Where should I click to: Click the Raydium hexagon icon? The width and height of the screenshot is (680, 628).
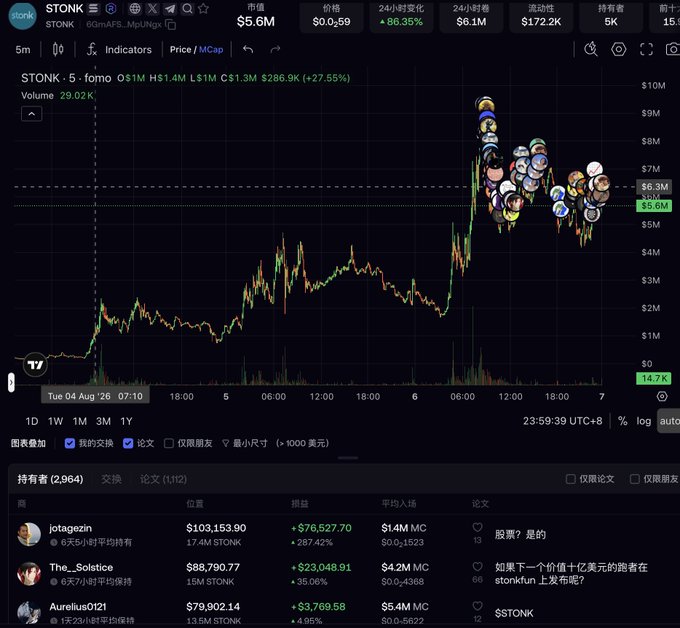click(111, 8)
